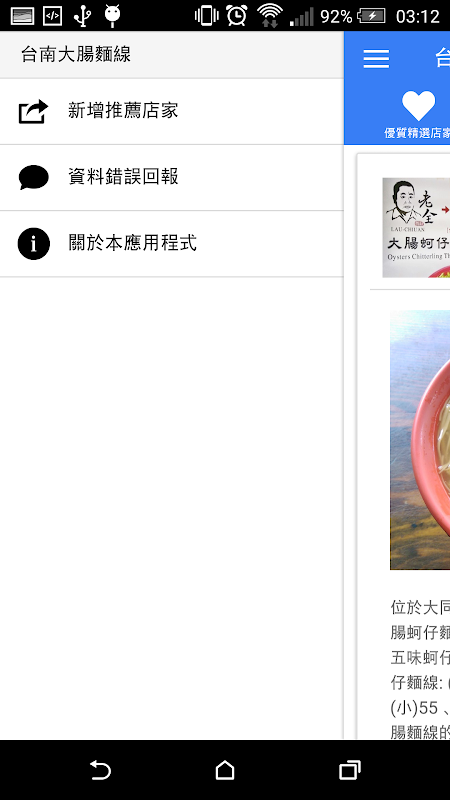Tap the recent apps navigation button
The width and height of the screenshot is (450, 800).
point(350,770)
